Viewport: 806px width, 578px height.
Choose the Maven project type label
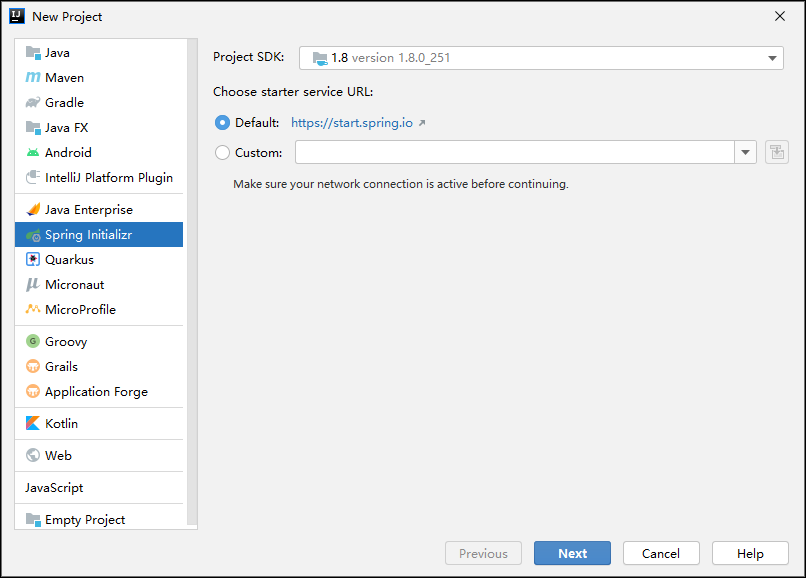(x=64, y=78)
